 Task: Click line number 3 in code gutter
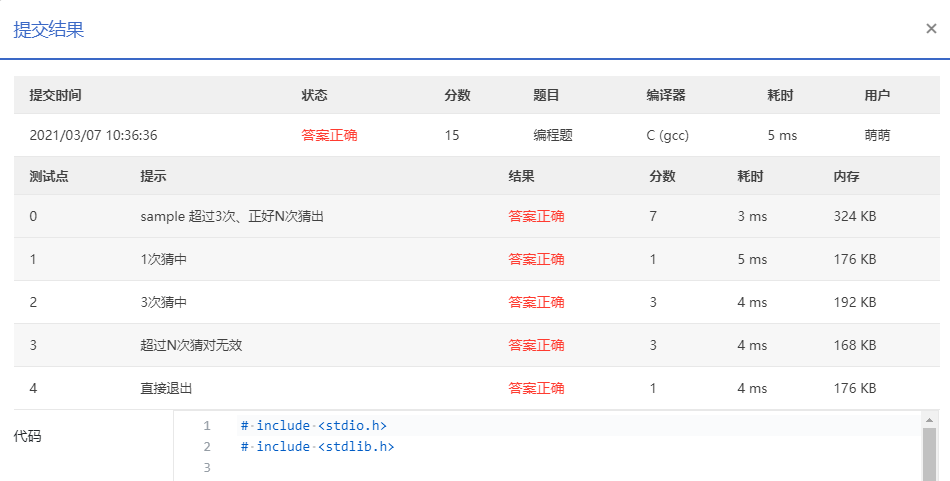pos(207,467)
